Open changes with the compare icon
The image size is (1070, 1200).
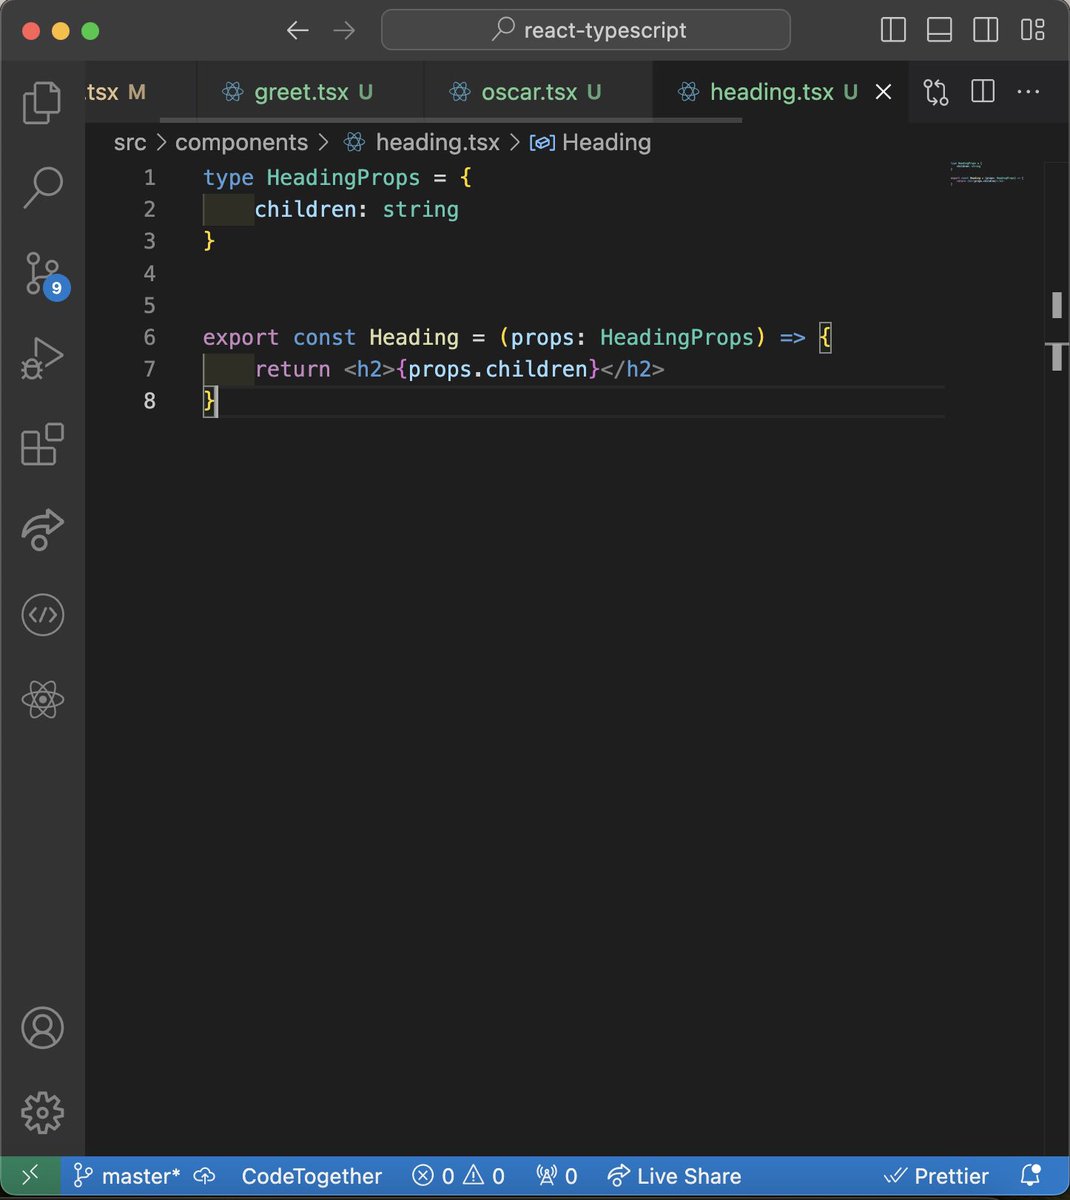(936, 92)
